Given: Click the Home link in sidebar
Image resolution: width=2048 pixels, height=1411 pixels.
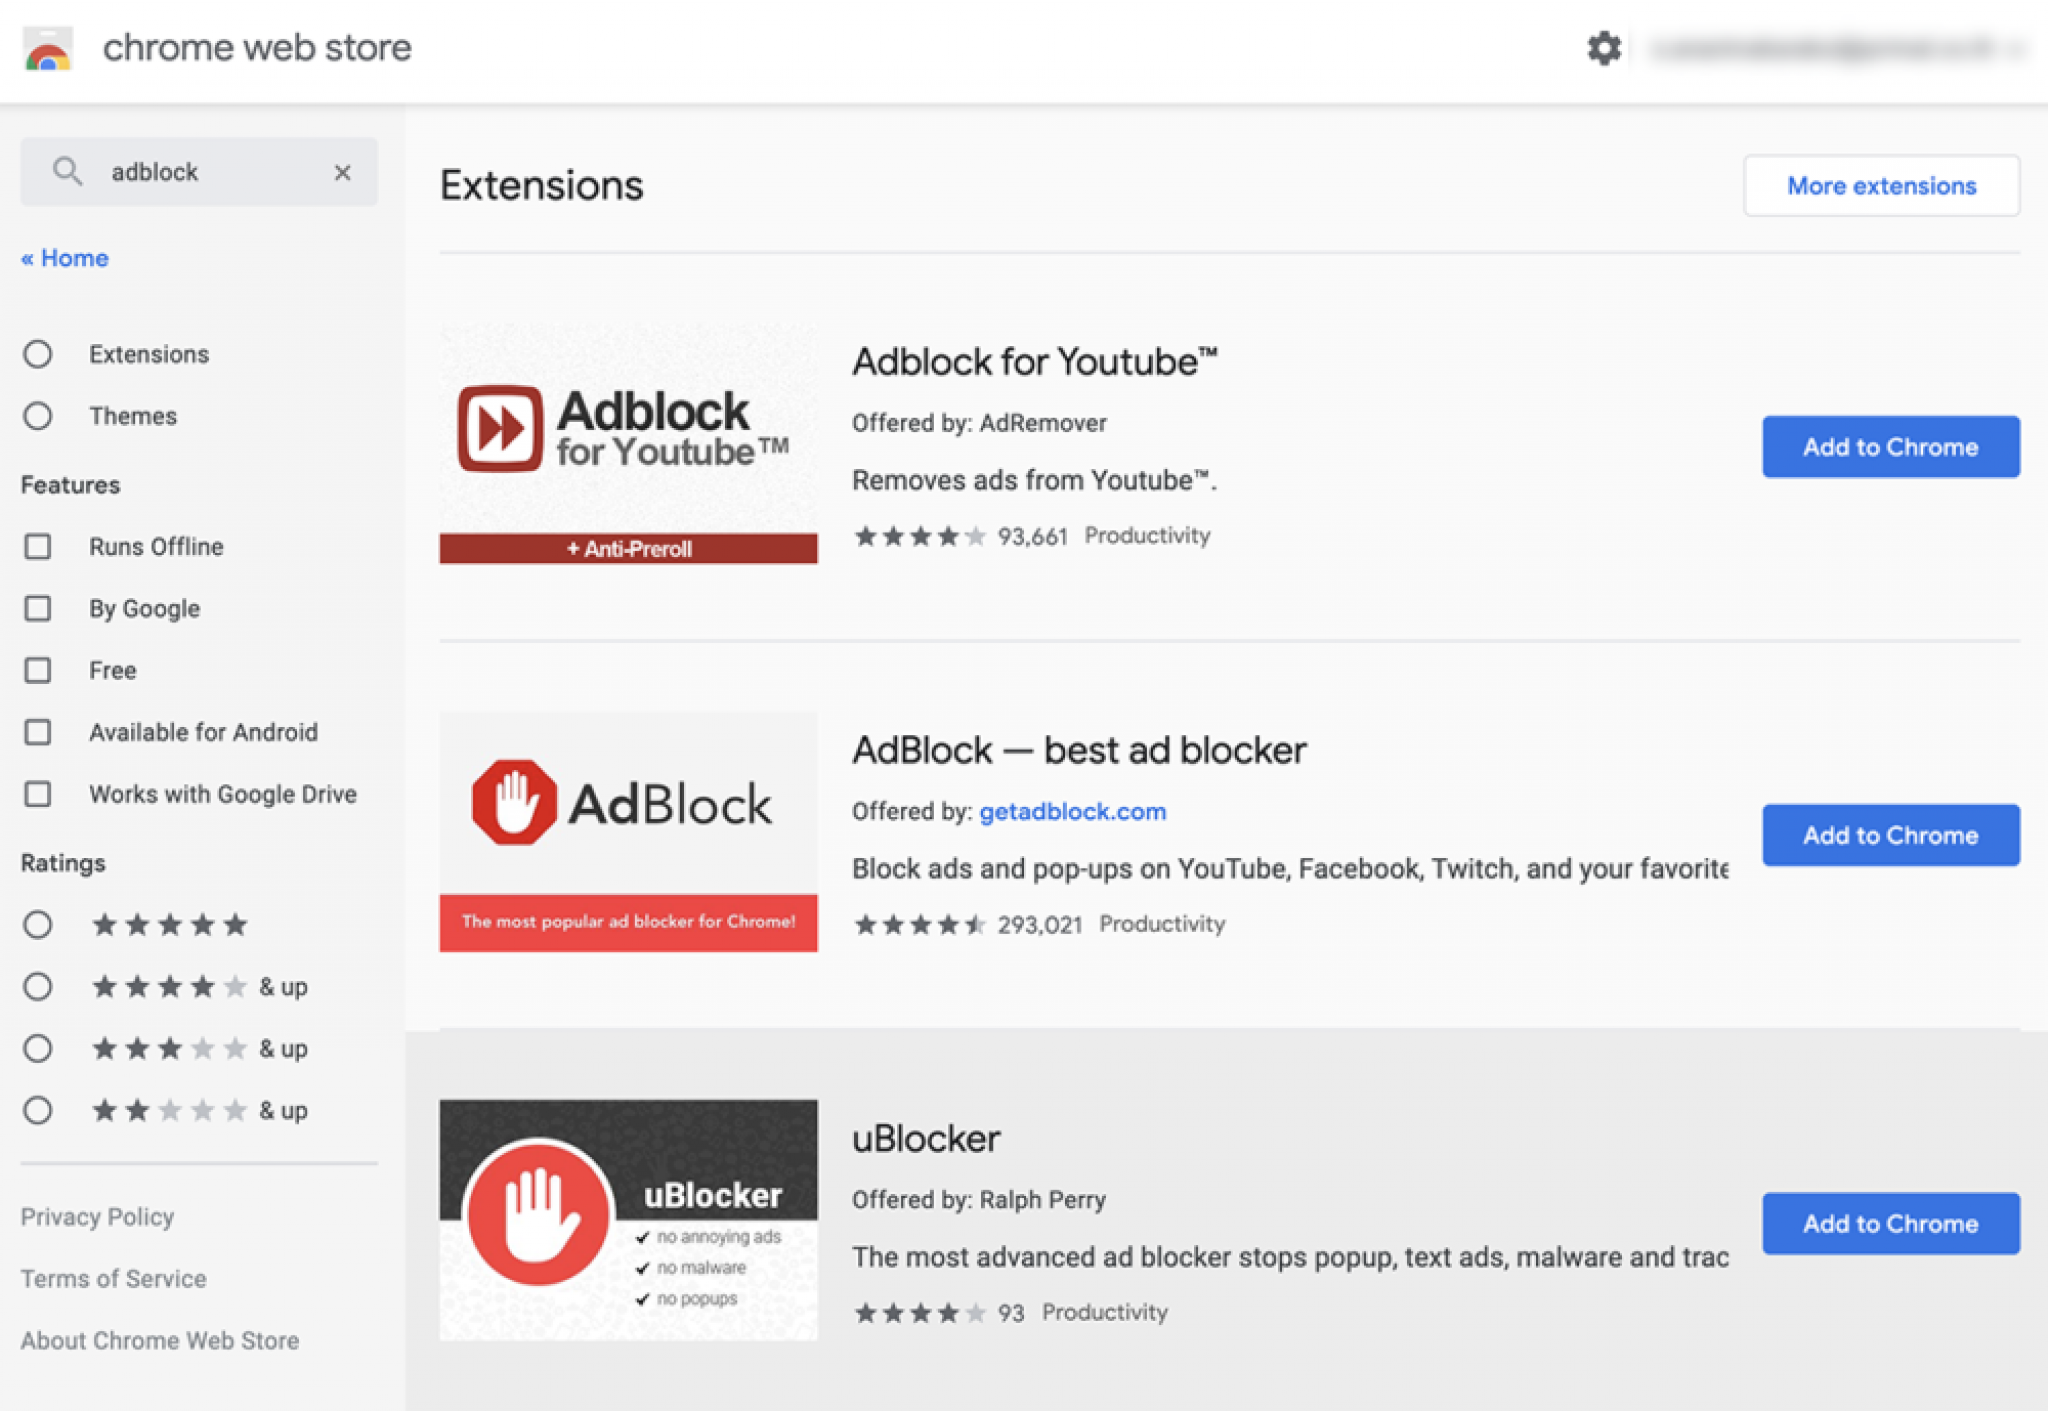Looking at the screenshot, I should tap(64, 258).
